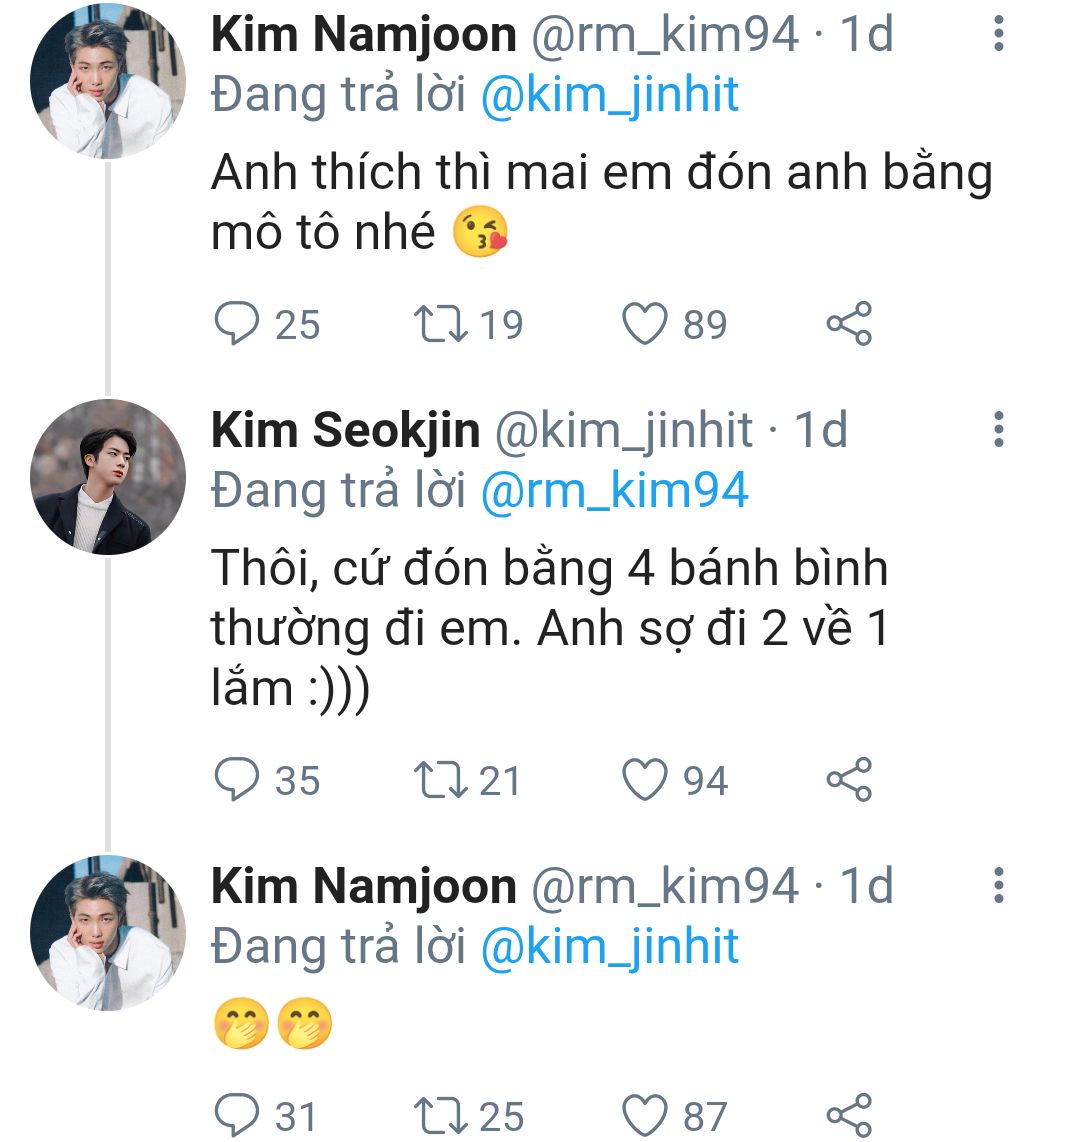Share Kim Seokjin's tweet
The width and height of the screenshot is (1080, 1142).
[849, 780]
